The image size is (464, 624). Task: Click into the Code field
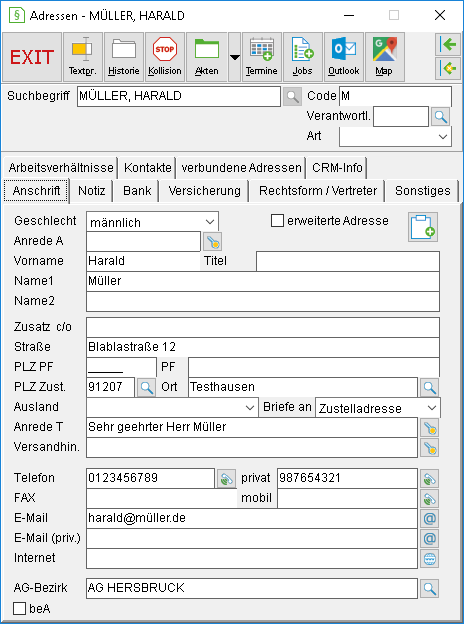[395, 96]
